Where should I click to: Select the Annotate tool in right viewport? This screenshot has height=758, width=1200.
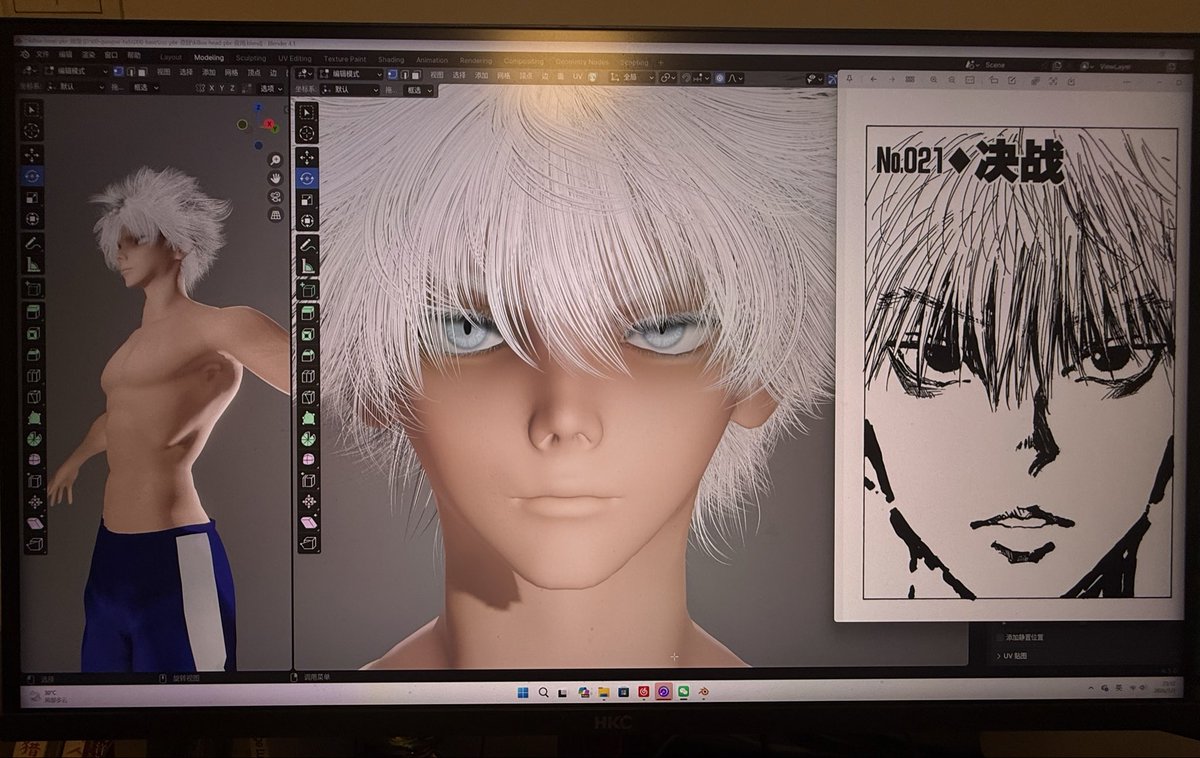pyautogui.click(x=308, y=244)
